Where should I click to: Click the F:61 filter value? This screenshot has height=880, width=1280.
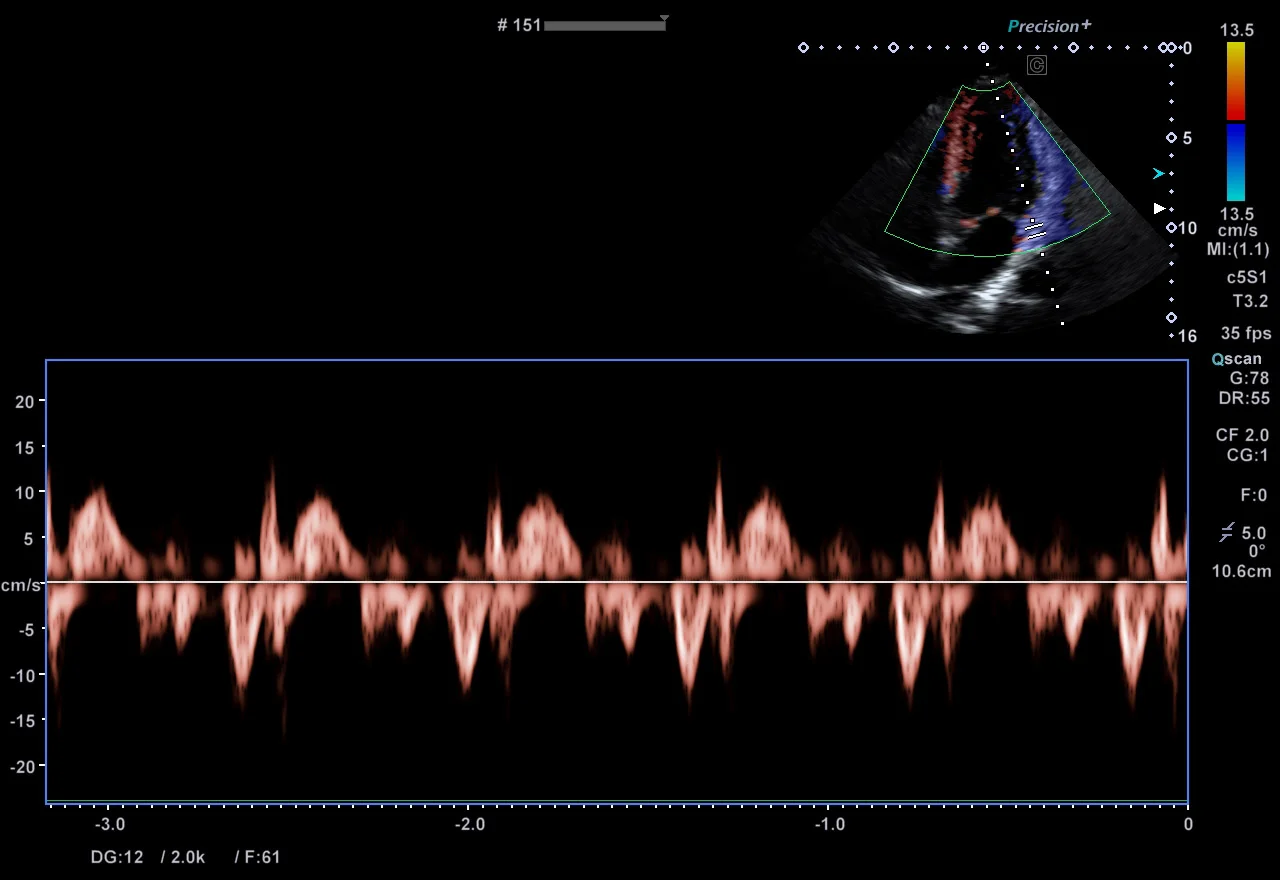pos(263,857)
